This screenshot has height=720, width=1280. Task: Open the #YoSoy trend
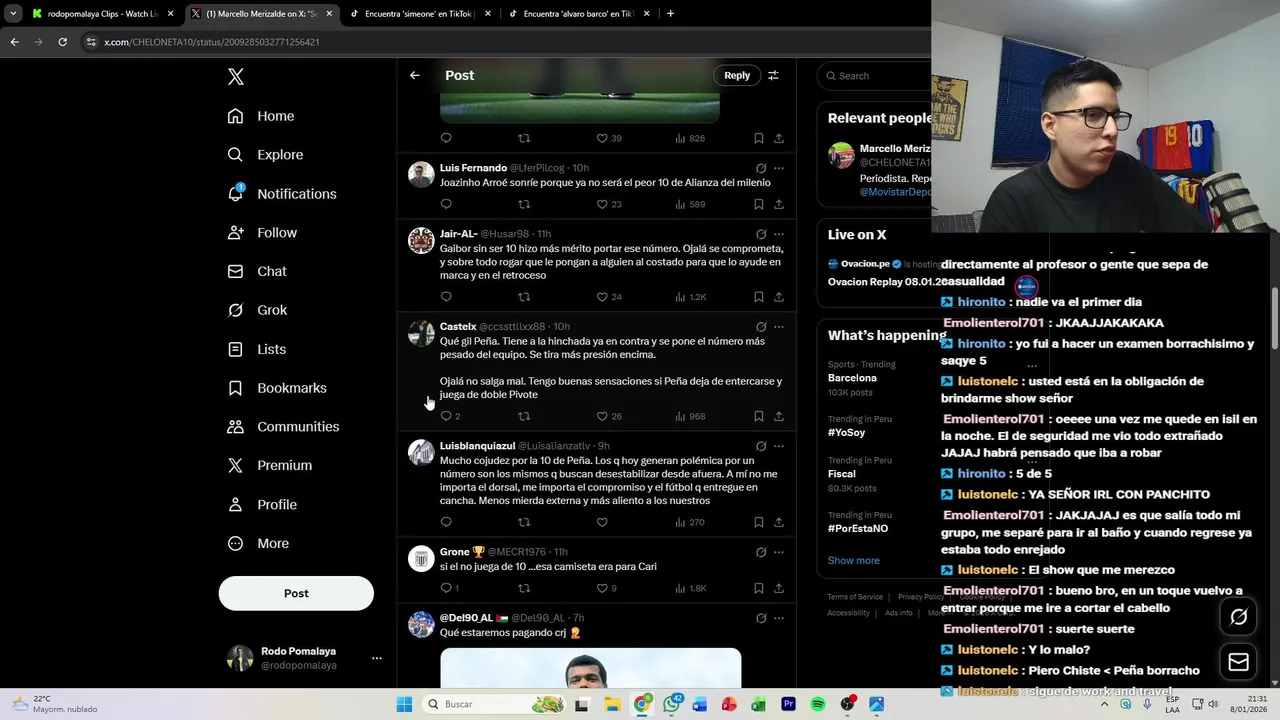[x=846, y=433]
